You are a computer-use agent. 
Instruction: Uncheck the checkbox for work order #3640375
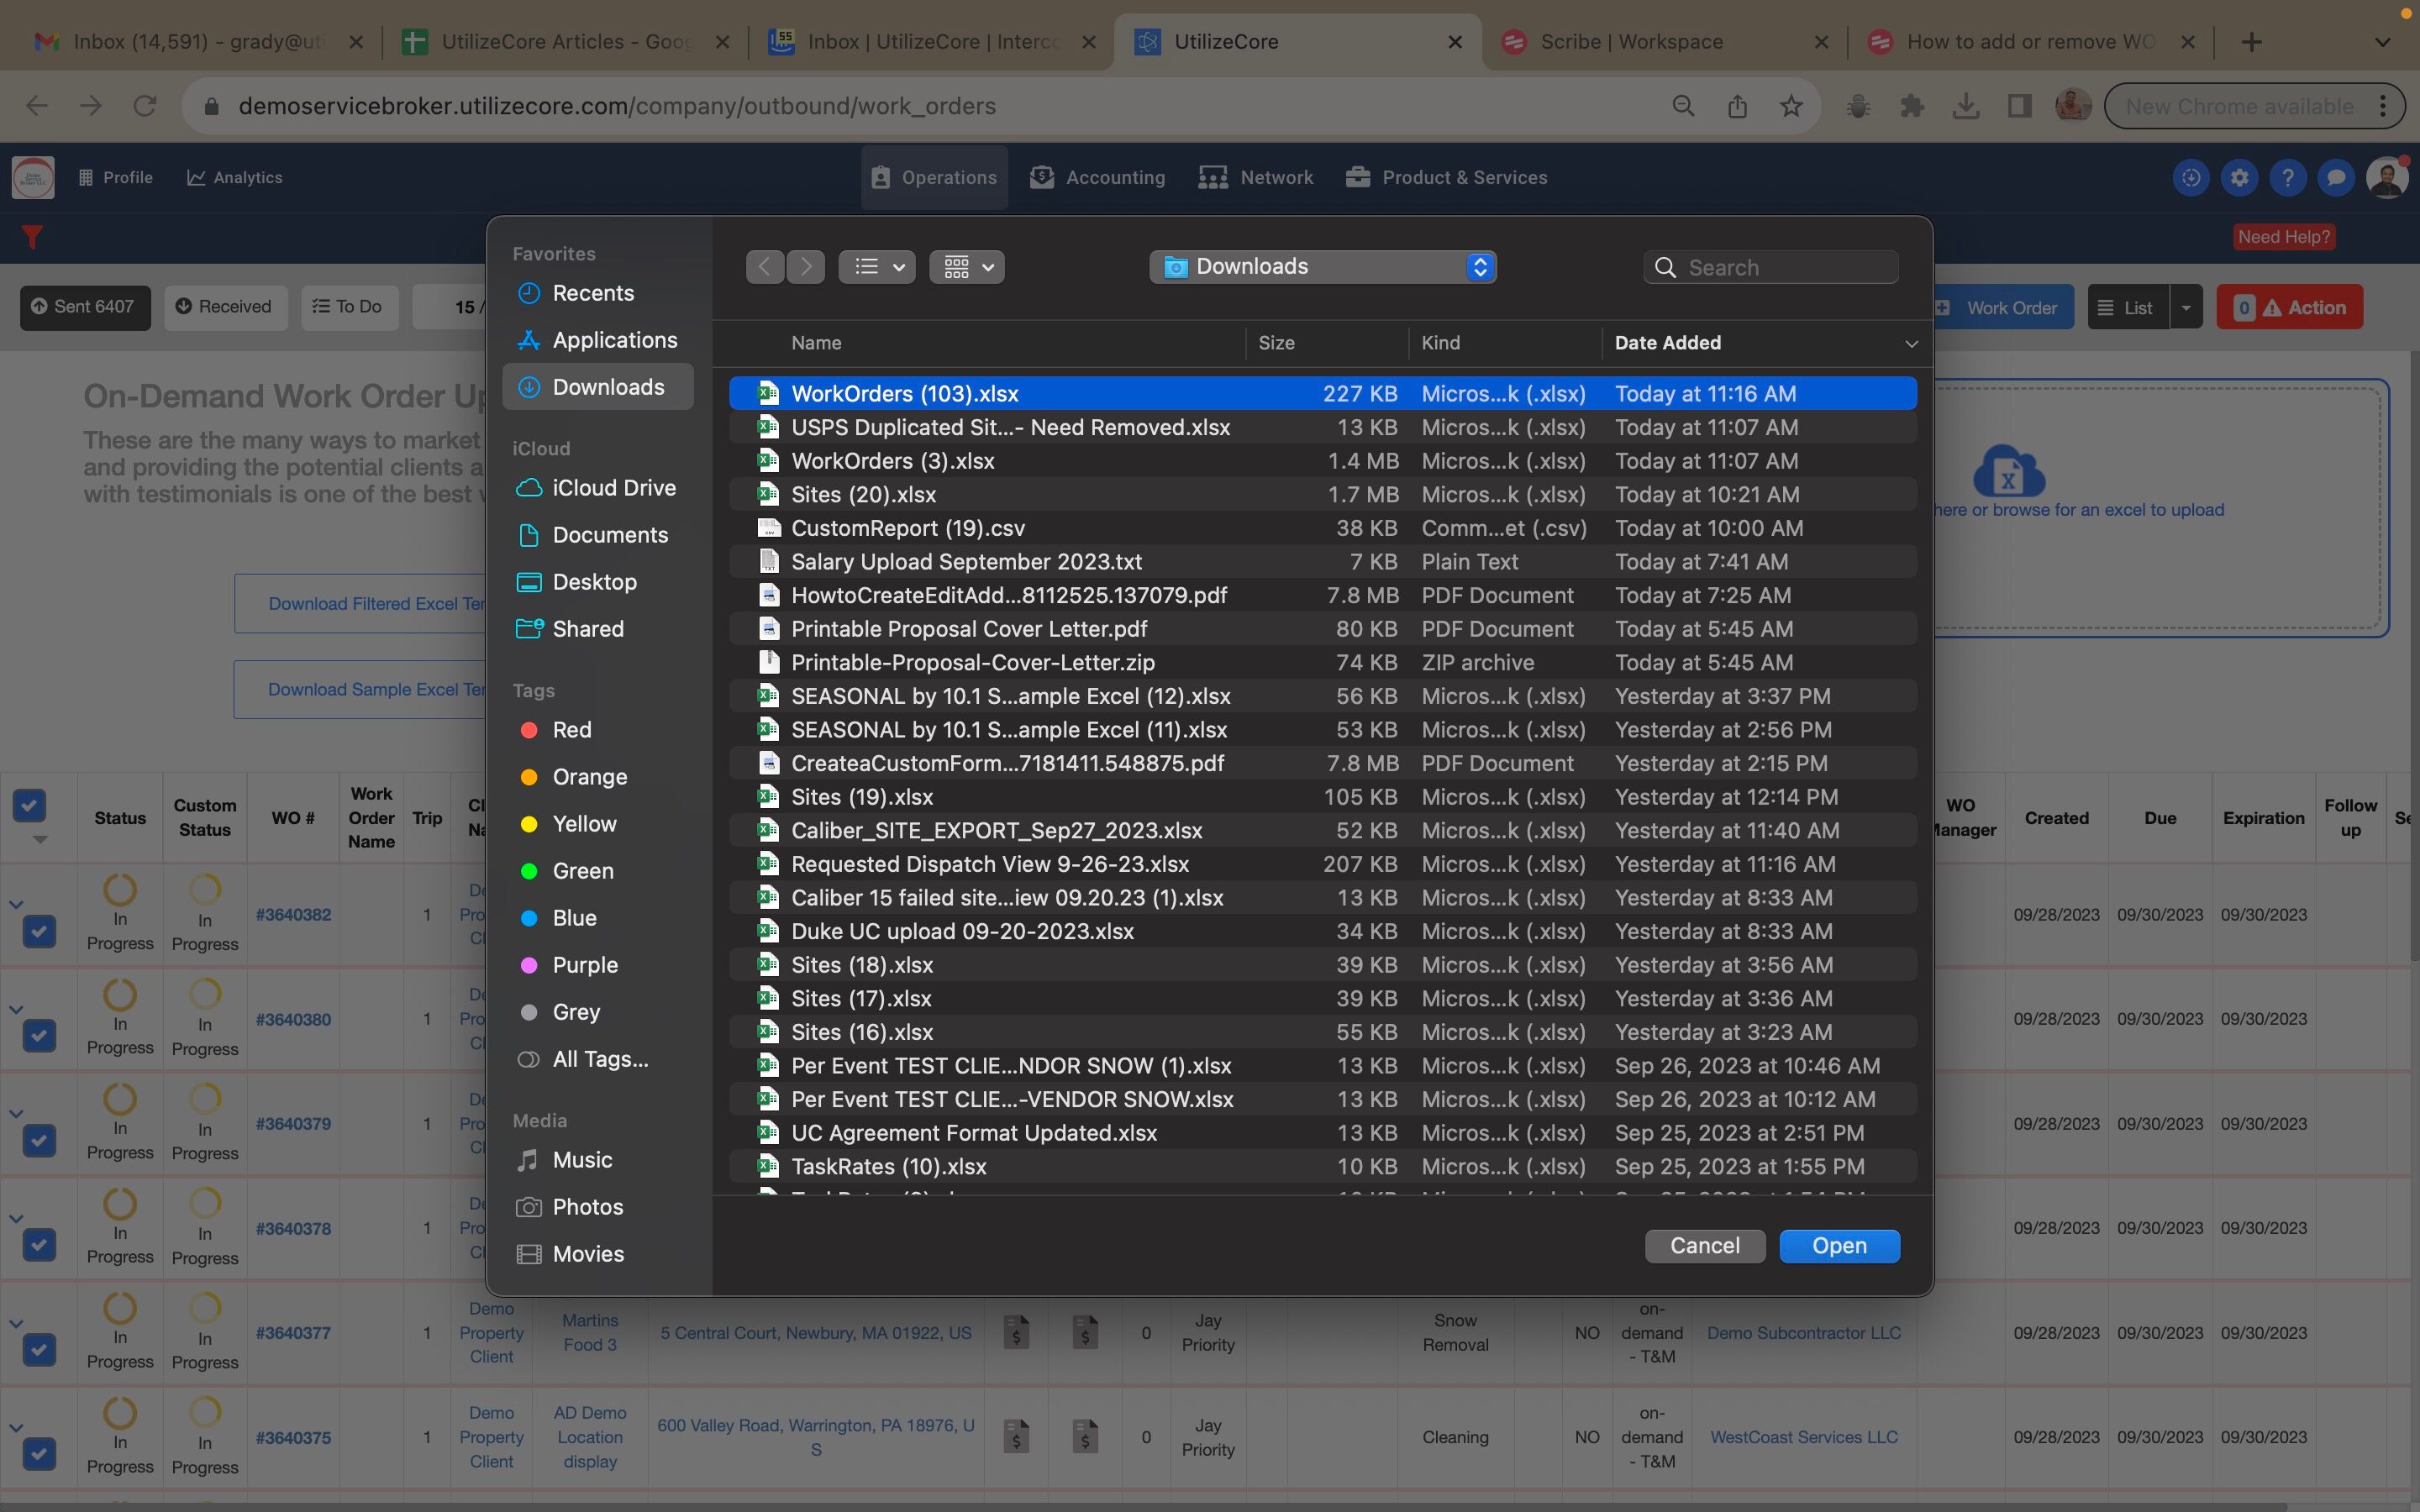tap(39, 1453)
